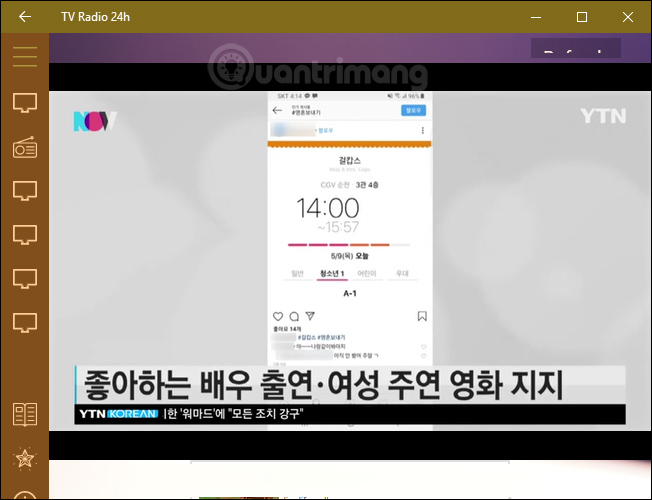The height and width of the screenshot is (500, 652).
Task: Open favorites with the star icon
Action: [25, 458]
